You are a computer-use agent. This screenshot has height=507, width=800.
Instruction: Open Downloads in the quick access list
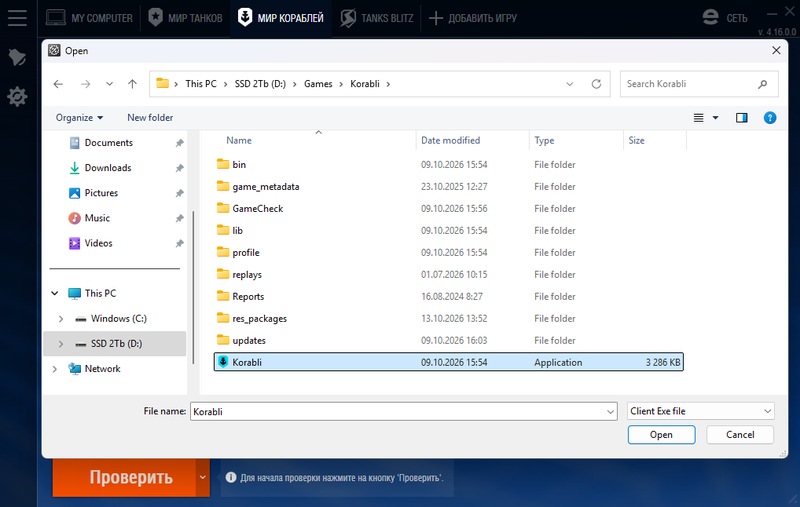click(x=108, y=168)
